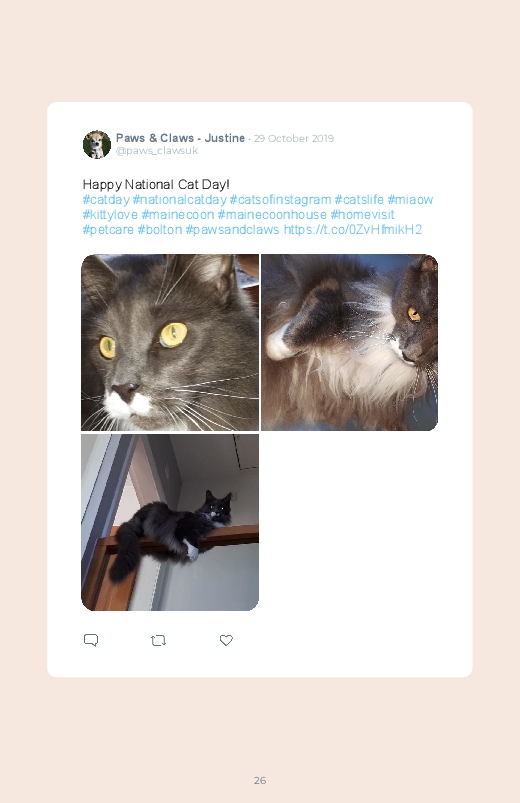The height and width of the screenshot is (803, 520).
Task: Open the Paws & Claws profile avatar
Action: 97,144
